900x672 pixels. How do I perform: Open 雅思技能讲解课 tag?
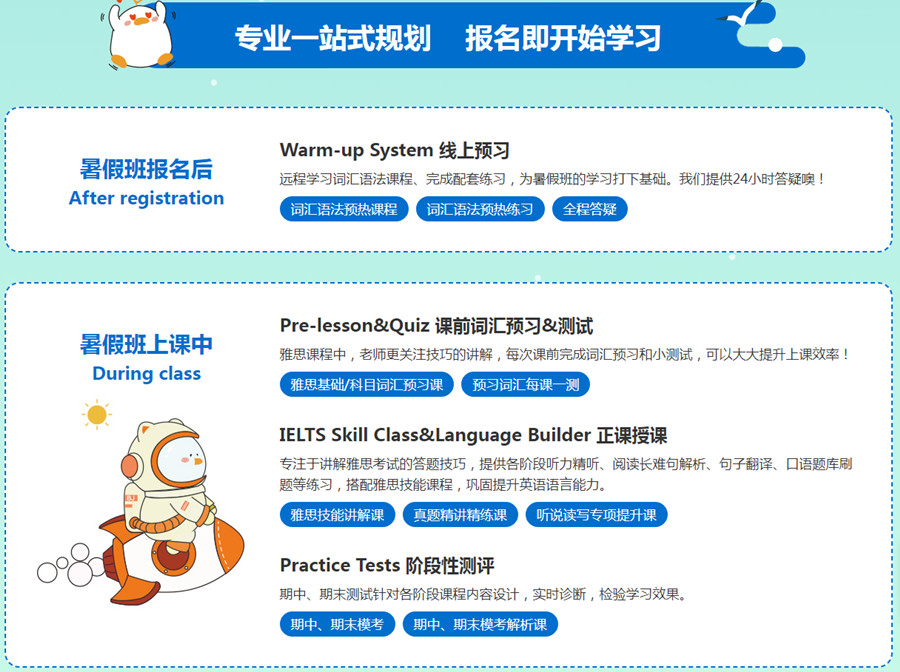tap(338, 515)
